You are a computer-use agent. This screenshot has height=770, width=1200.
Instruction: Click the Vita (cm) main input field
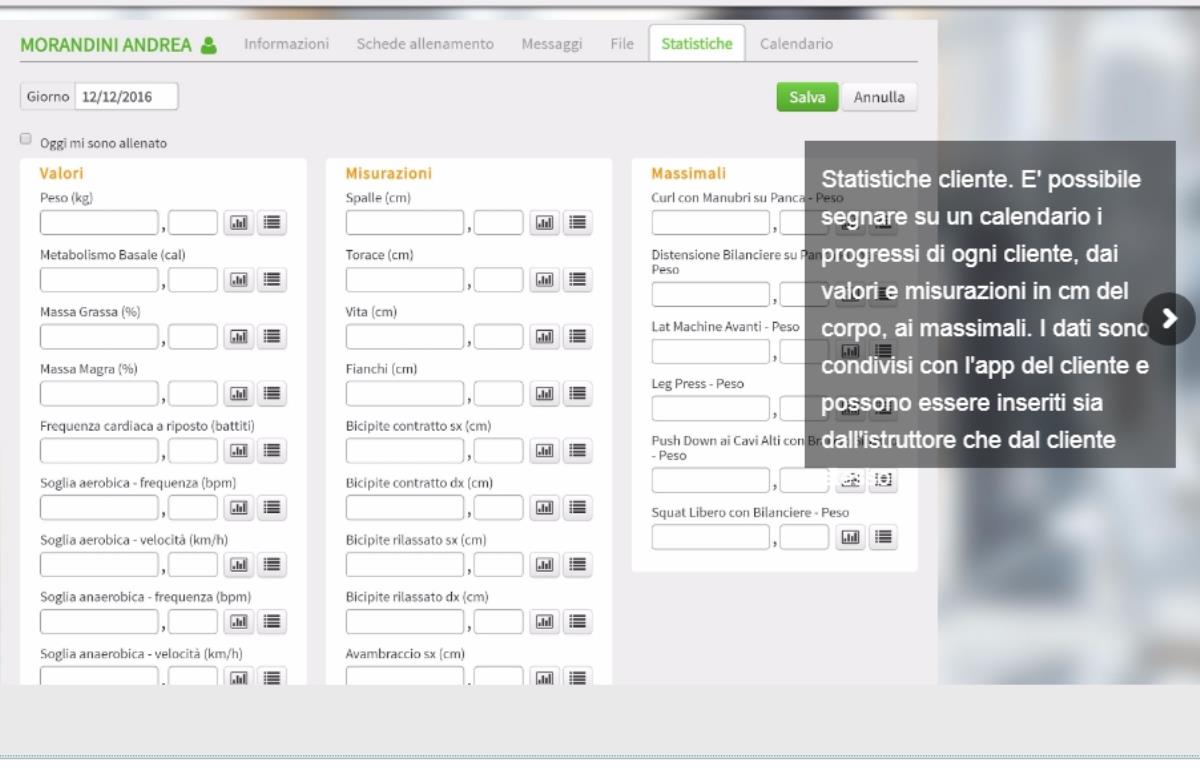[x=404, y=337]
